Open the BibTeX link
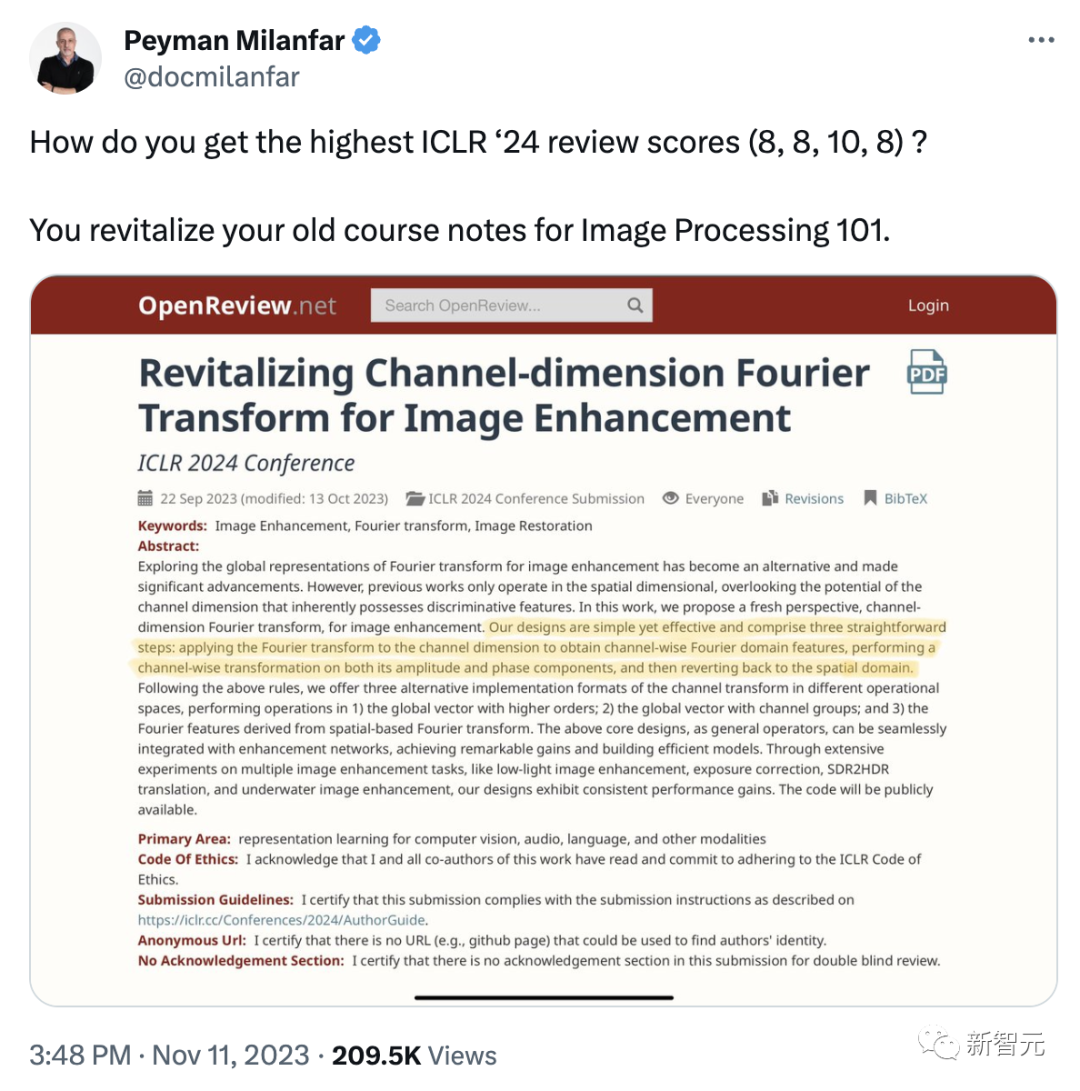Viewport: 1080px width, 1091px height. tap(905, 498)
